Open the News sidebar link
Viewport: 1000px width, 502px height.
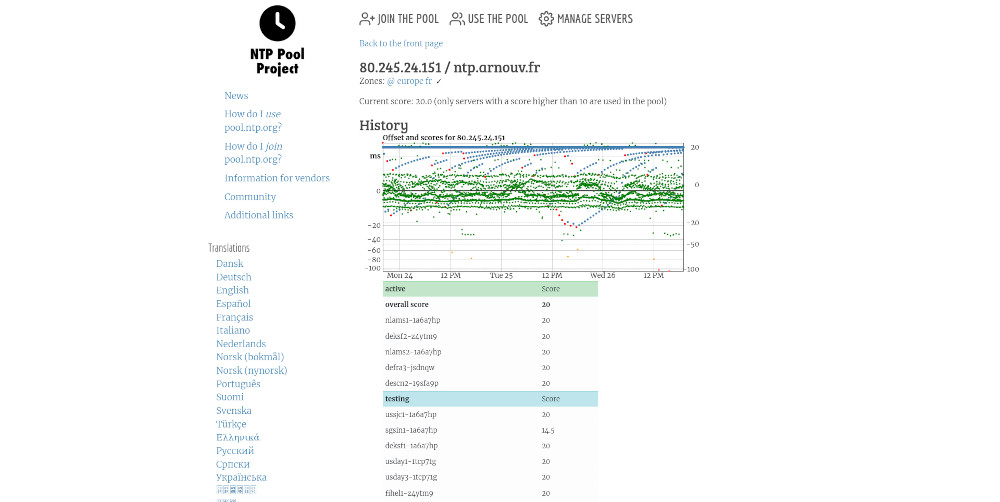point(236,96)
